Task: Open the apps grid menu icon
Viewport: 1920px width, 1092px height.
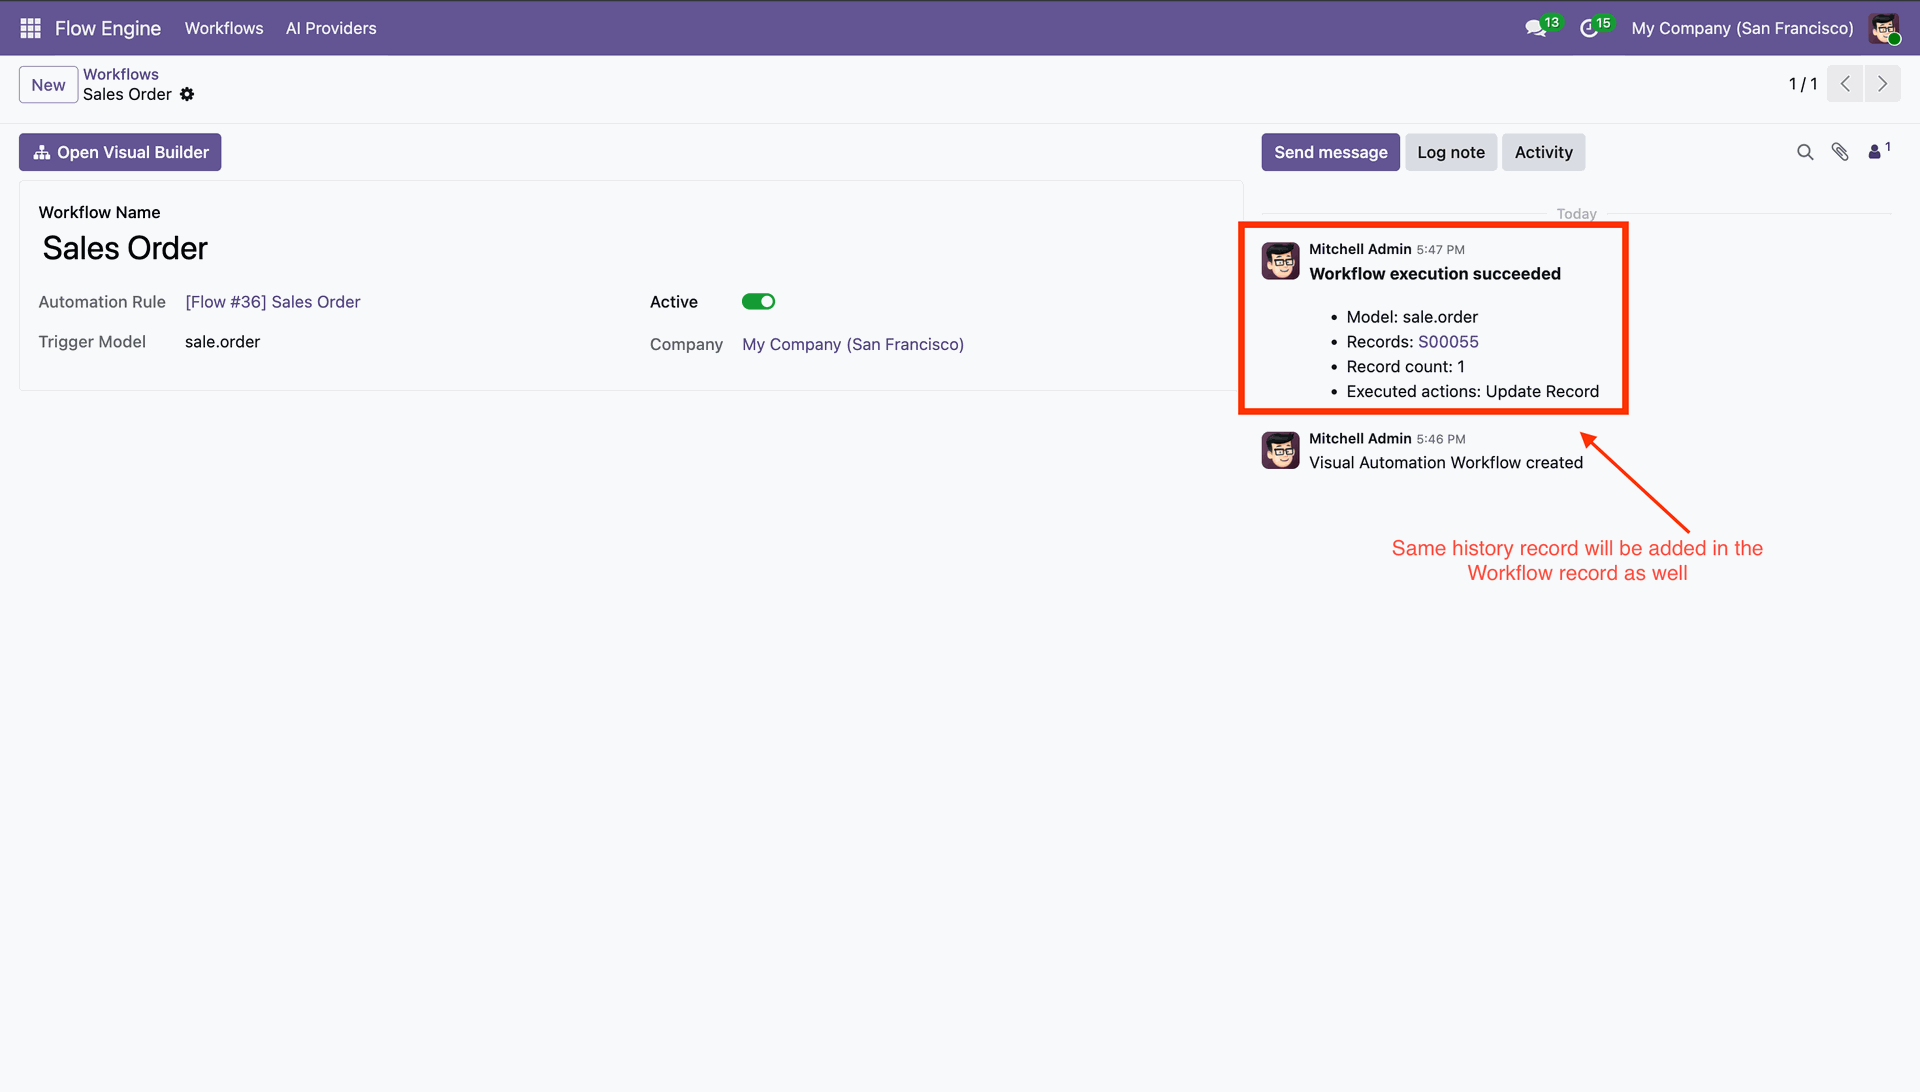Action: point(30,28)
